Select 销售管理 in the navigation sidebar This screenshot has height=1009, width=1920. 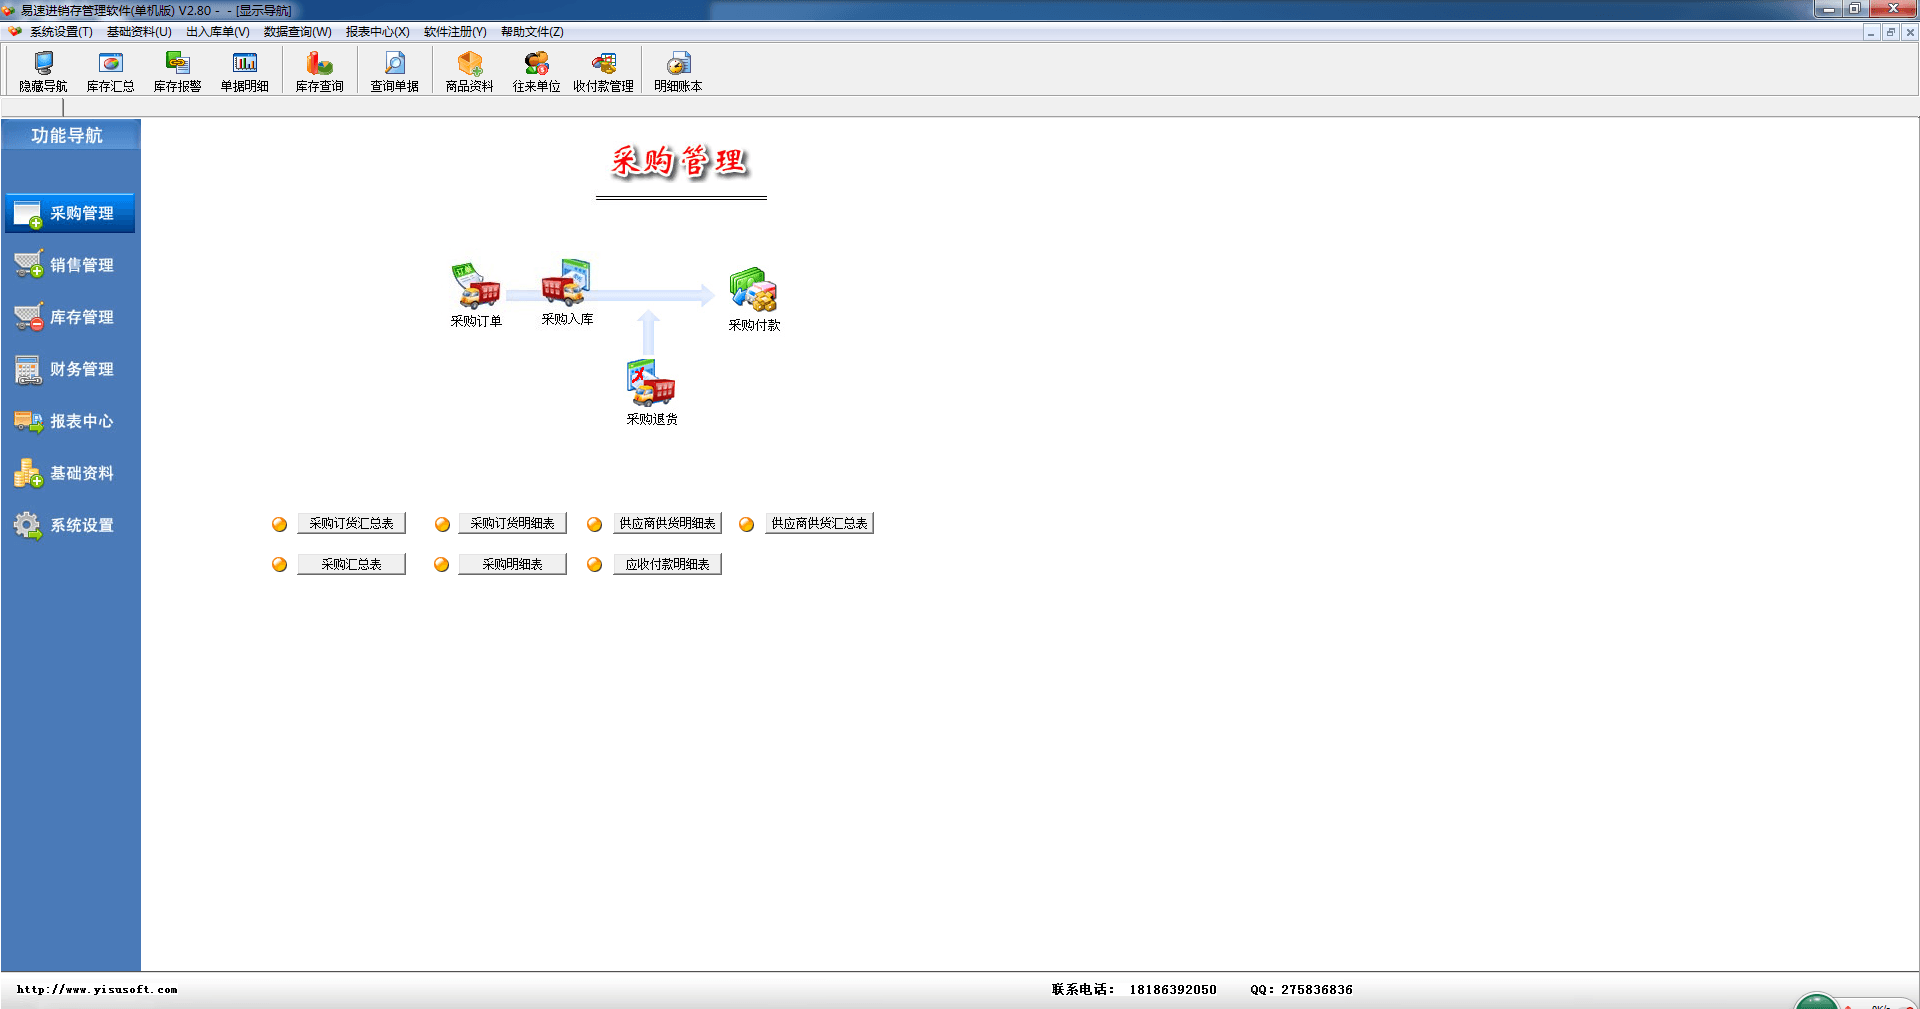[x=70, y=265]
